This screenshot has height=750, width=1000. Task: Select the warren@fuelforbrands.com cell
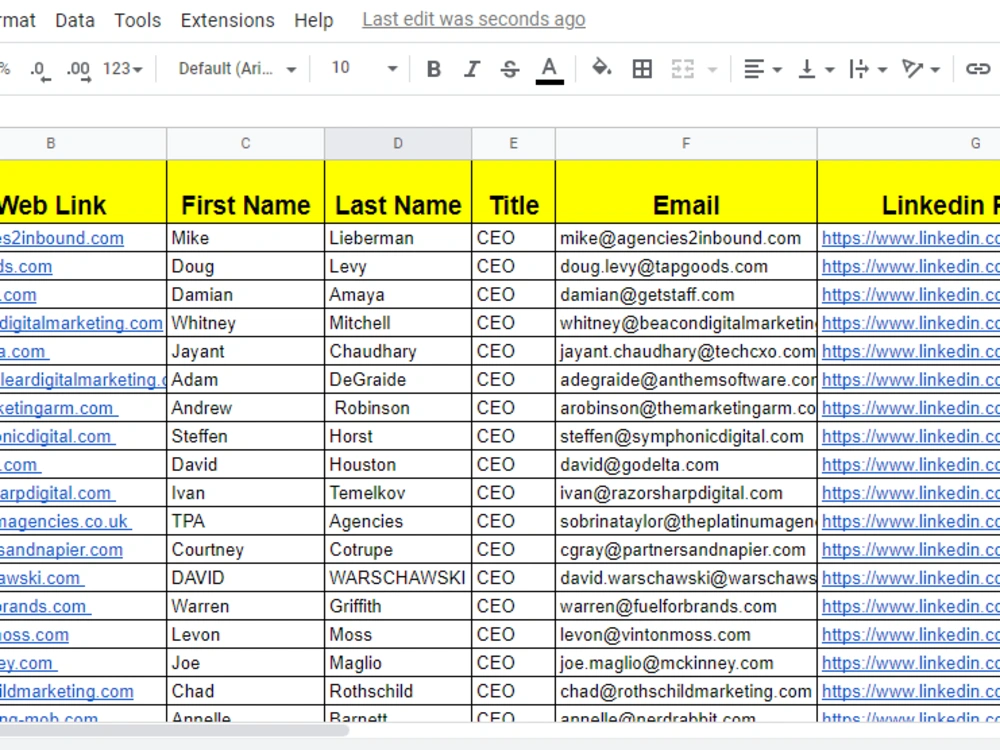[686, 607]
